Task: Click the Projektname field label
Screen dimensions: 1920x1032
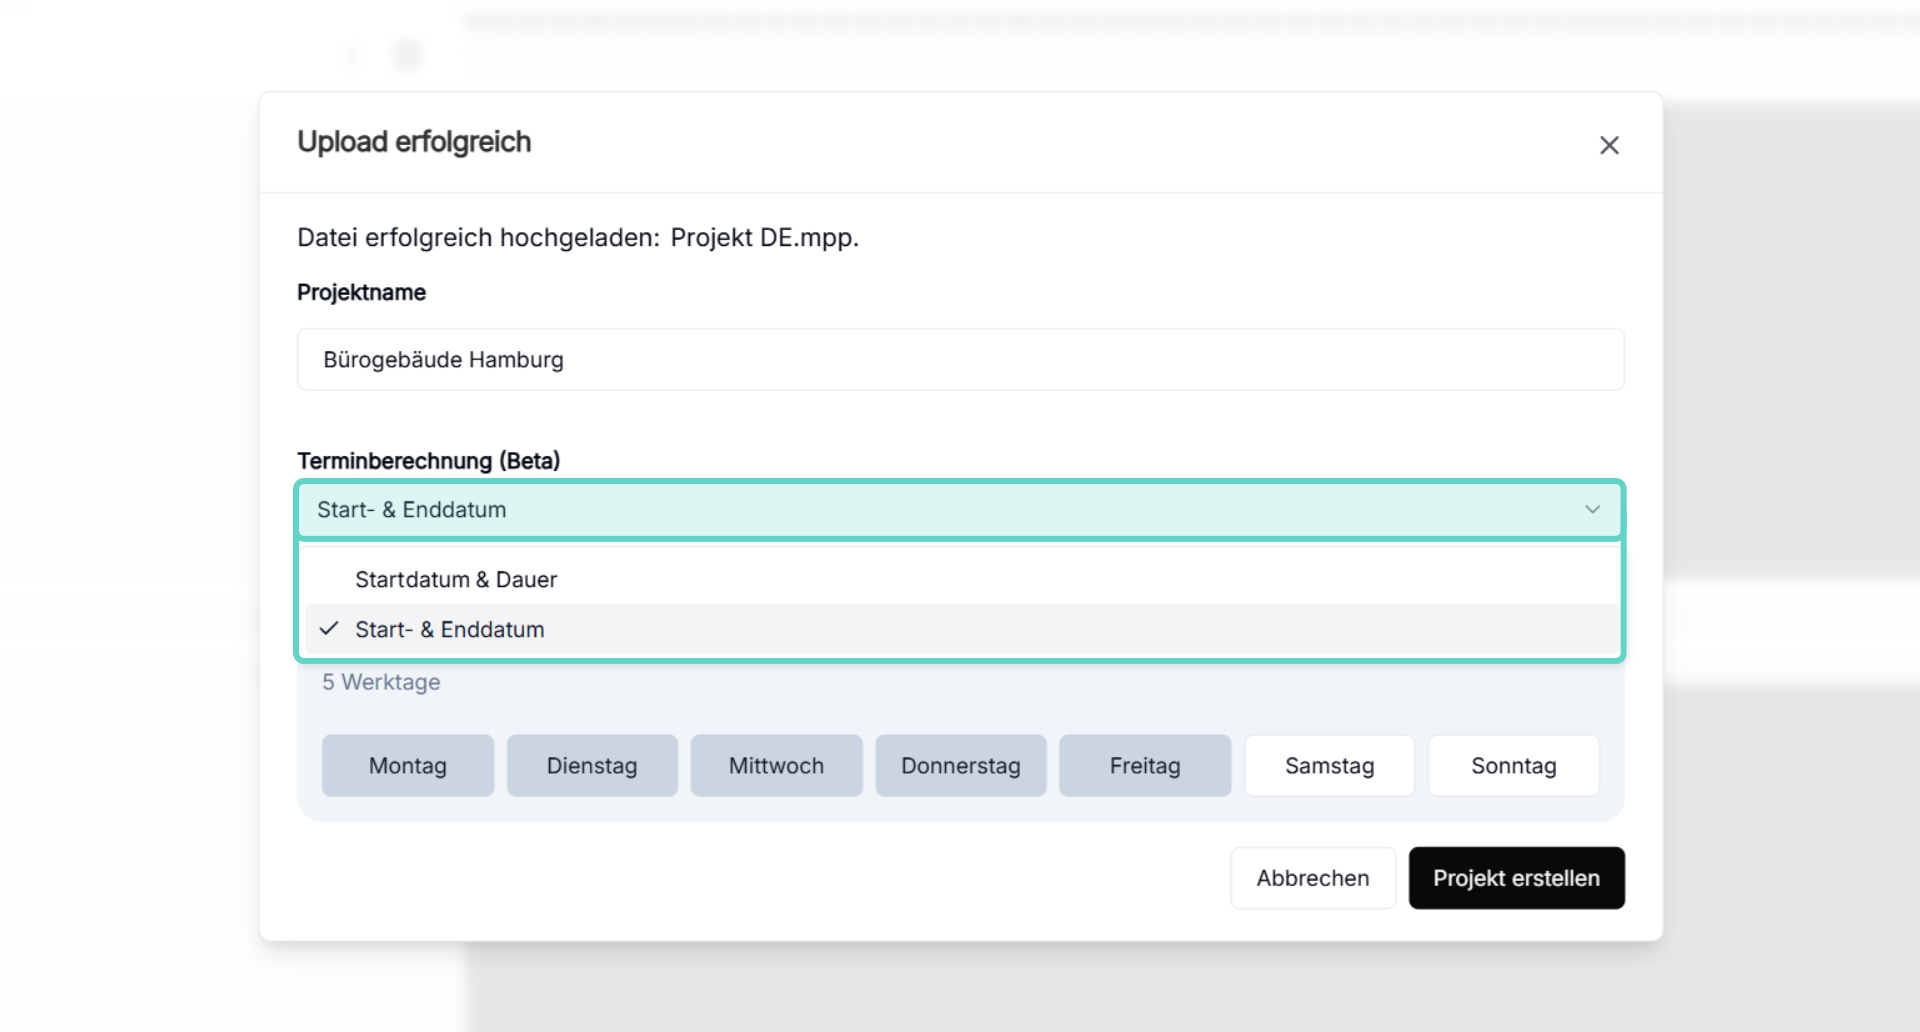Action: (x=361, y=293)
